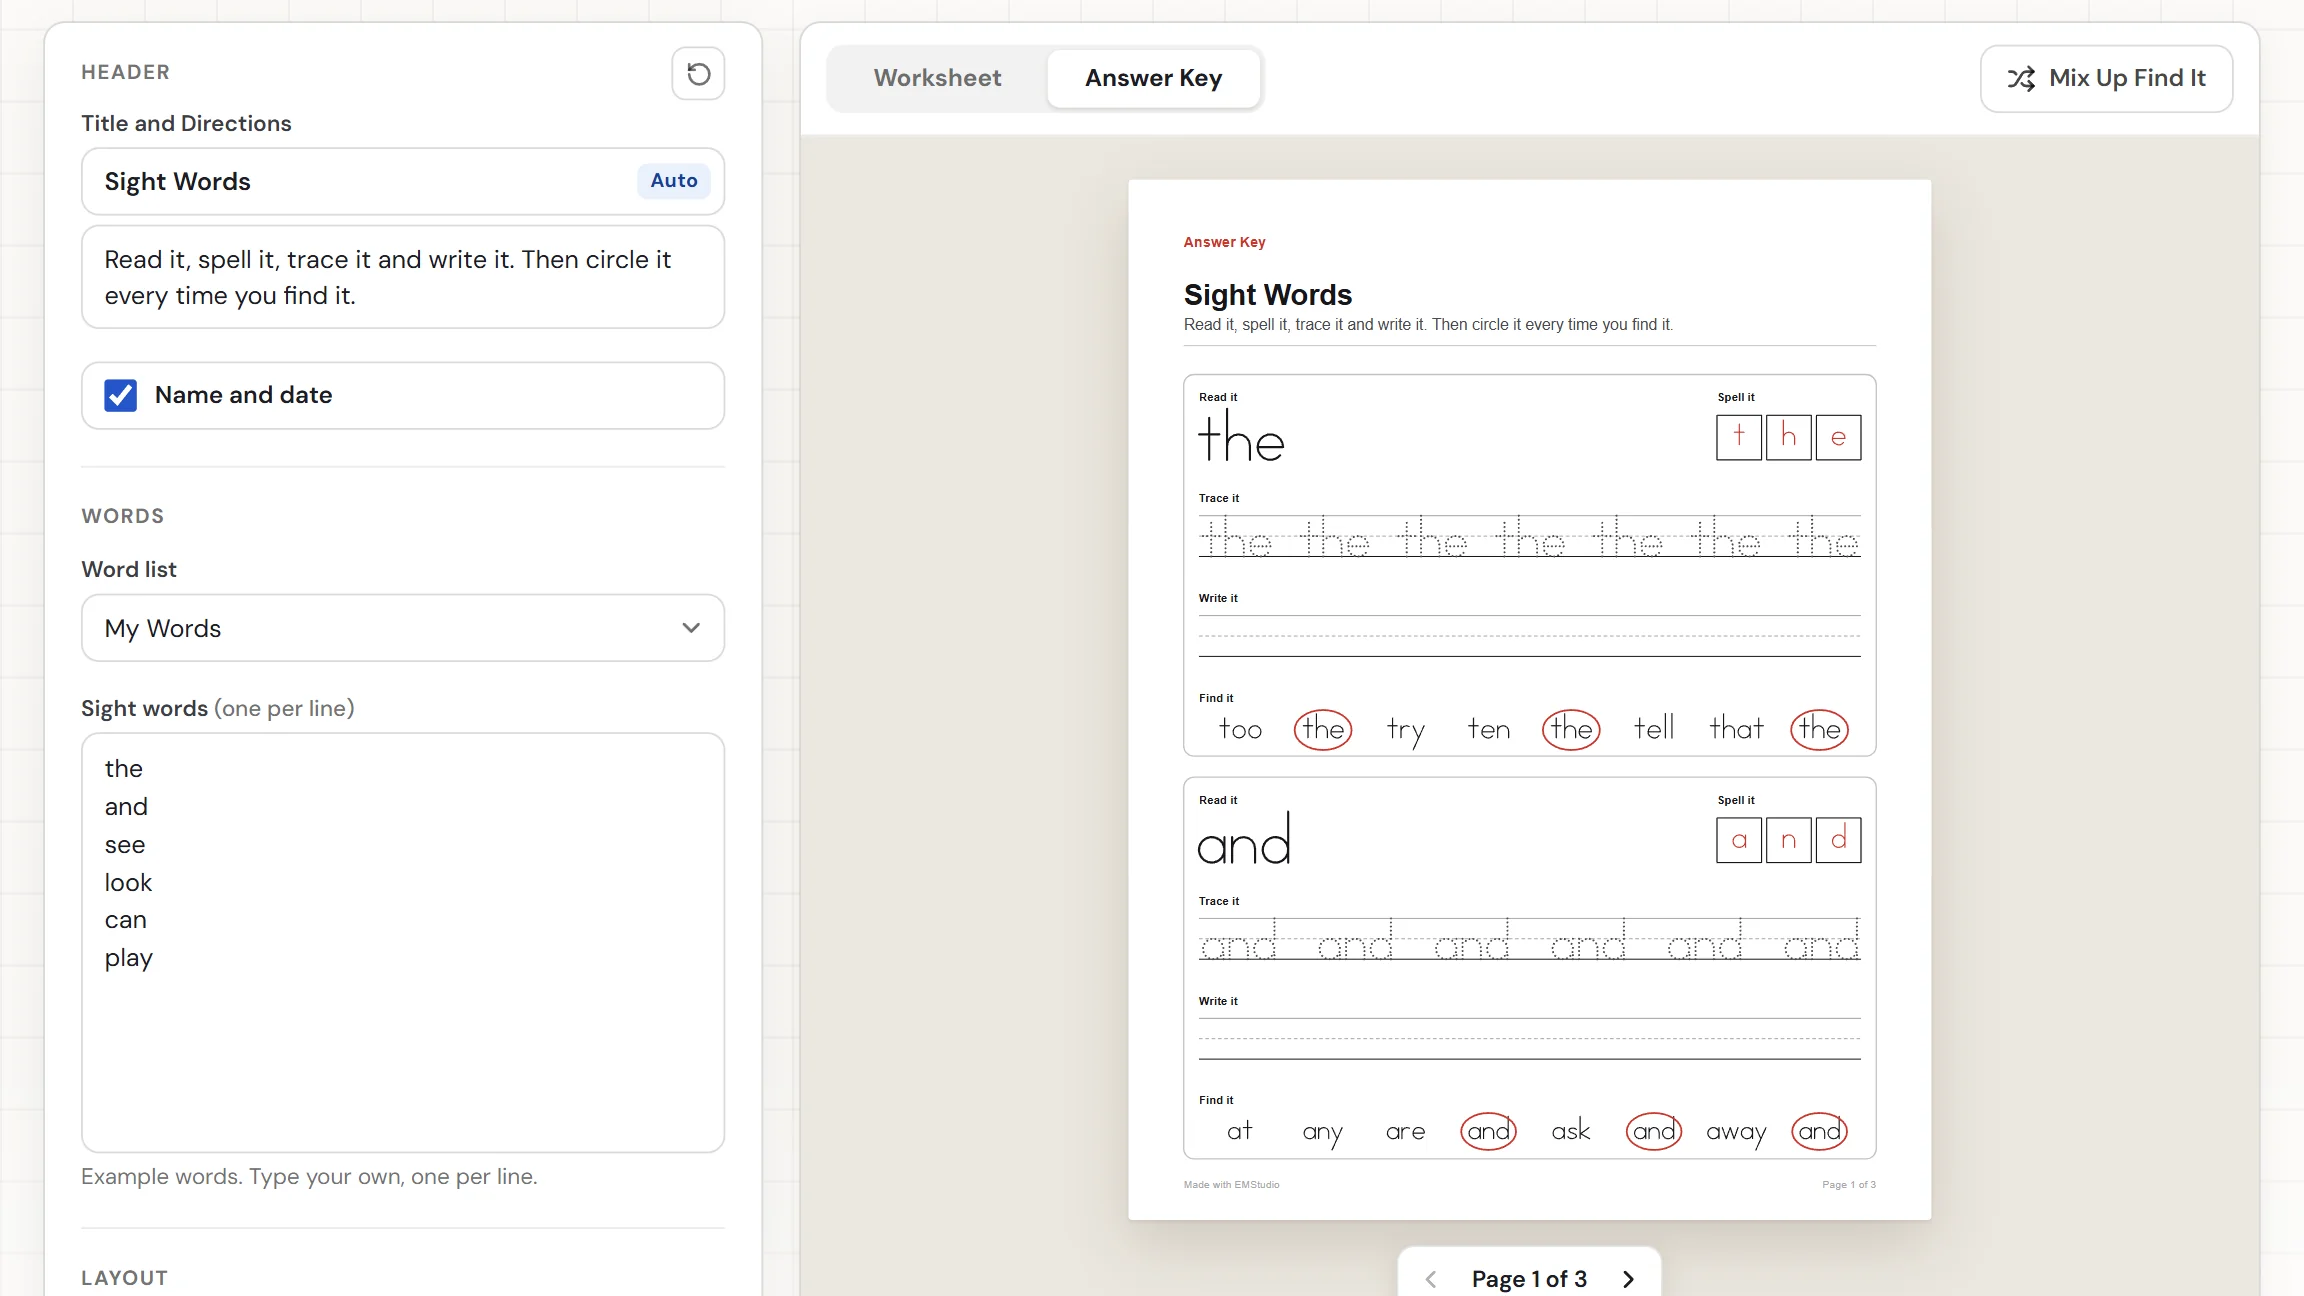Go to the next page arrow
The image size is (2304, 1296).
pos(1629,1279)
